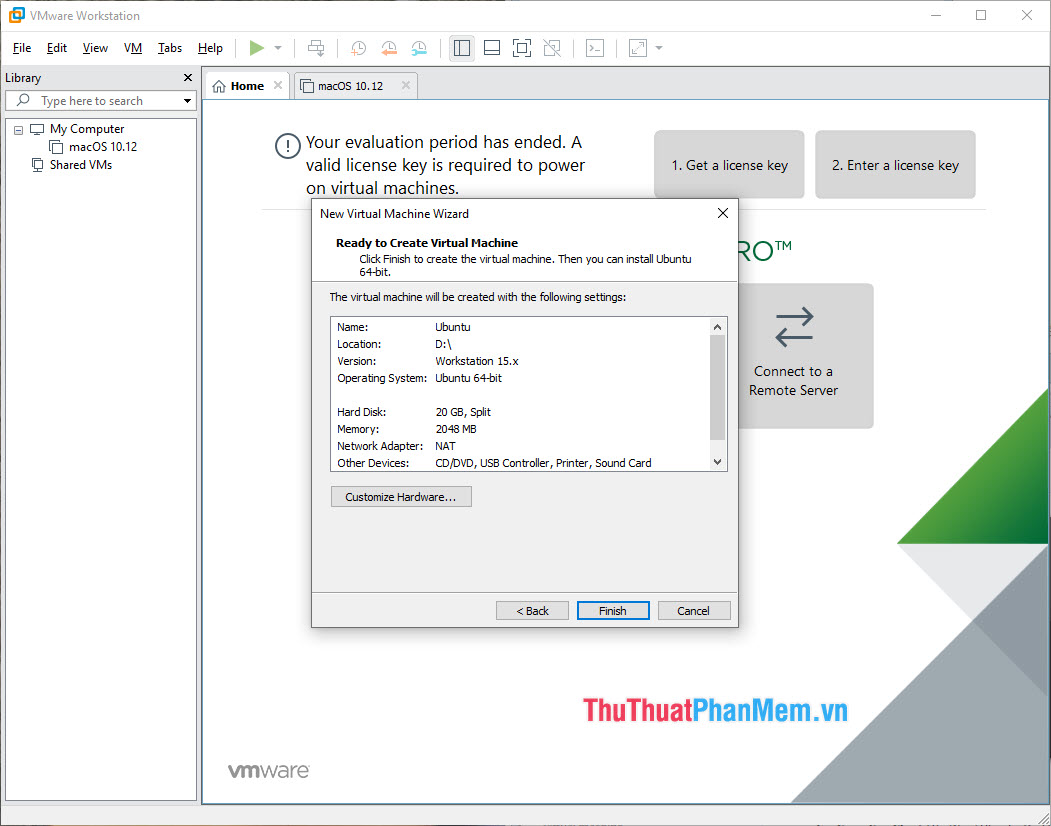Send Ctrl+Alt+Del to the virtual machine

point(316,47)
